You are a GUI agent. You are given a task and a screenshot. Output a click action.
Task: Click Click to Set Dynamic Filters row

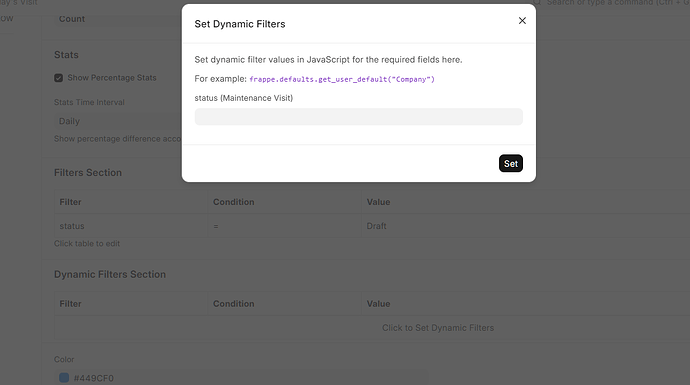[x=438, y=328]
